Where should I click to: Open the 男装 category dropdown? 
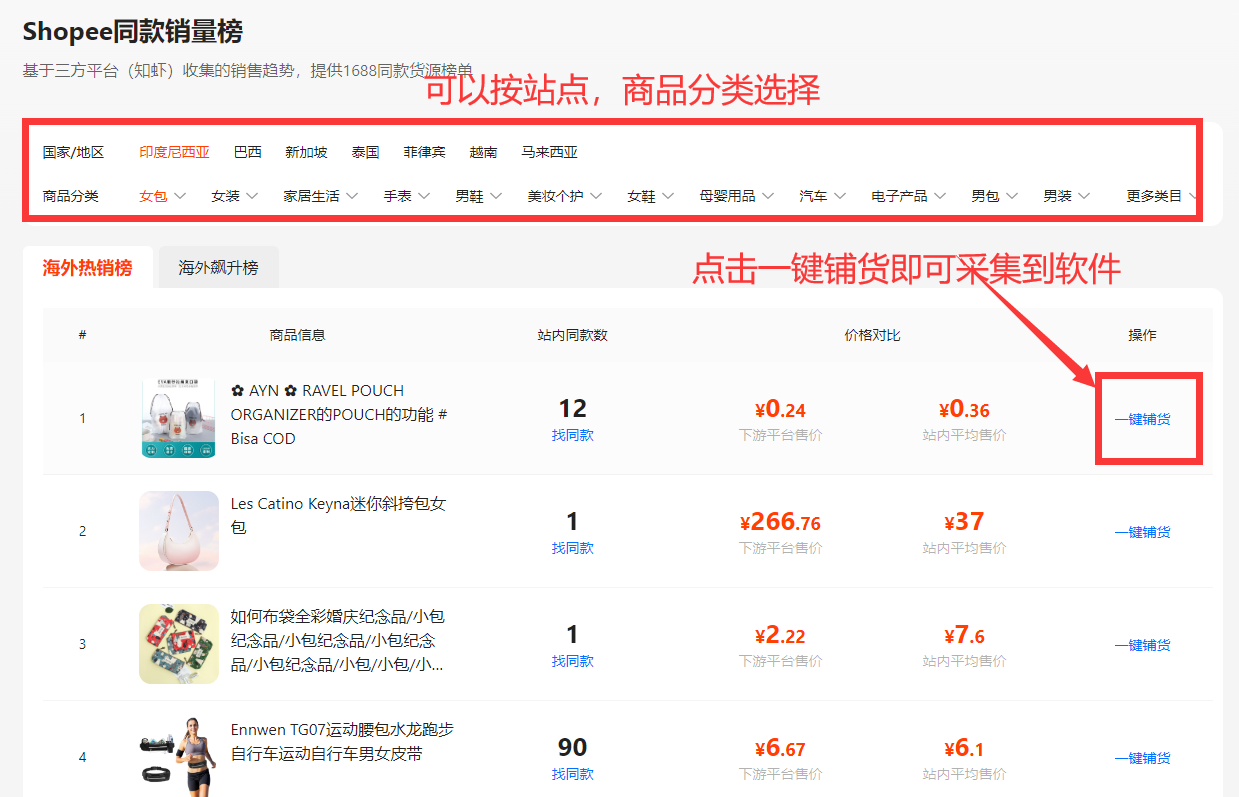click(x=1067, y=196)
